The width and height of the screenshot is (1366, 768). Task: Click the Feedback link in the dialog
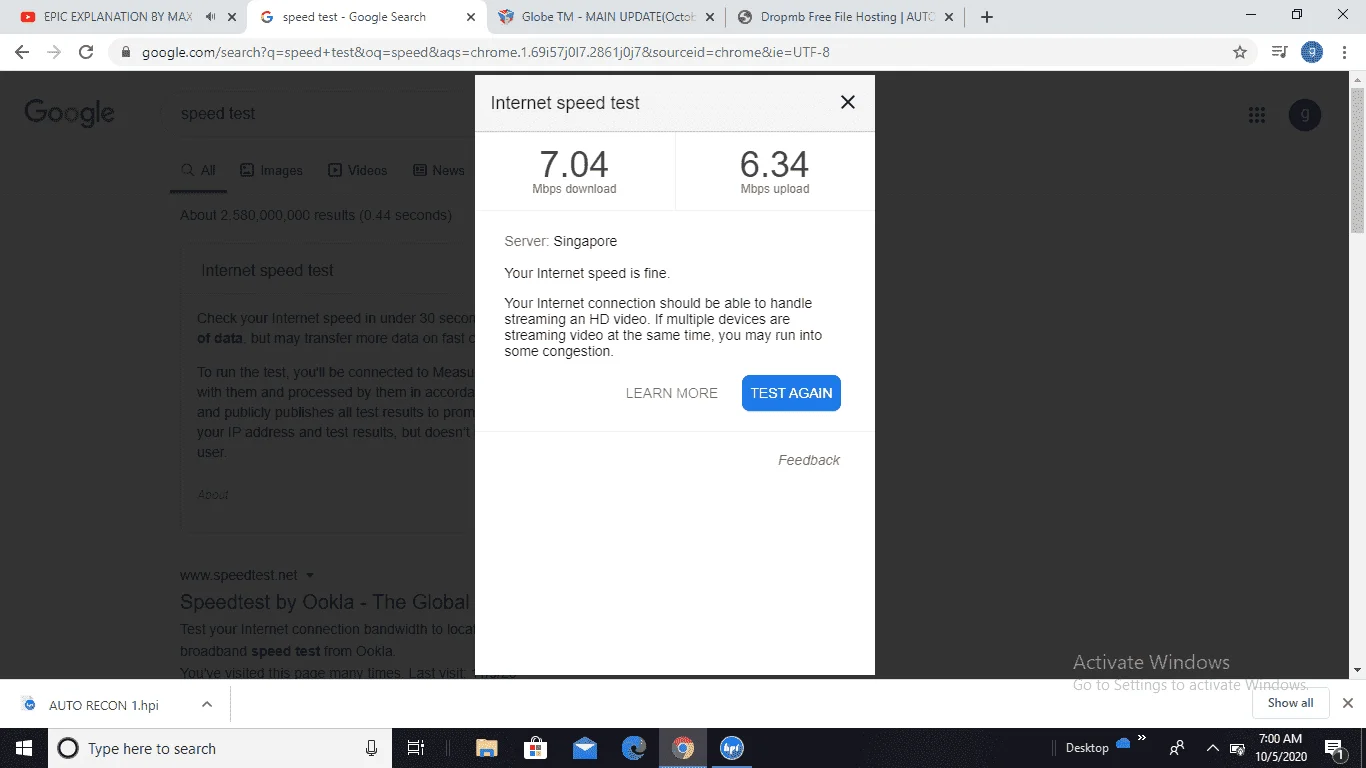[x=809, y=460]
